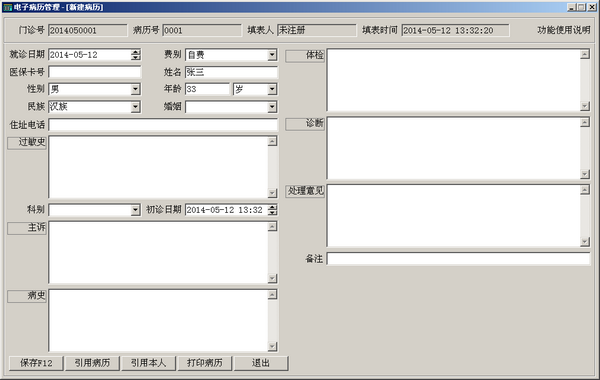Viewport: 600px width, 380px height.
Task: Click the down arrow of the 体检 scrollbar
Action: point(585,106)
